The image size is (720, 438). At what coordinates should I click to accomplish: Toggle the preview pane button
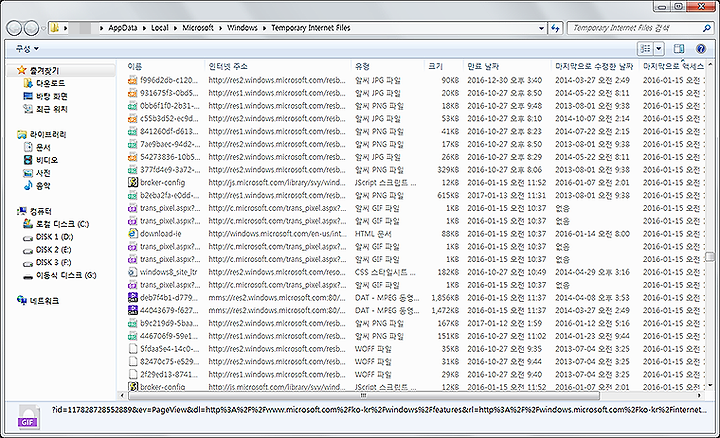[x=679, y=49]
